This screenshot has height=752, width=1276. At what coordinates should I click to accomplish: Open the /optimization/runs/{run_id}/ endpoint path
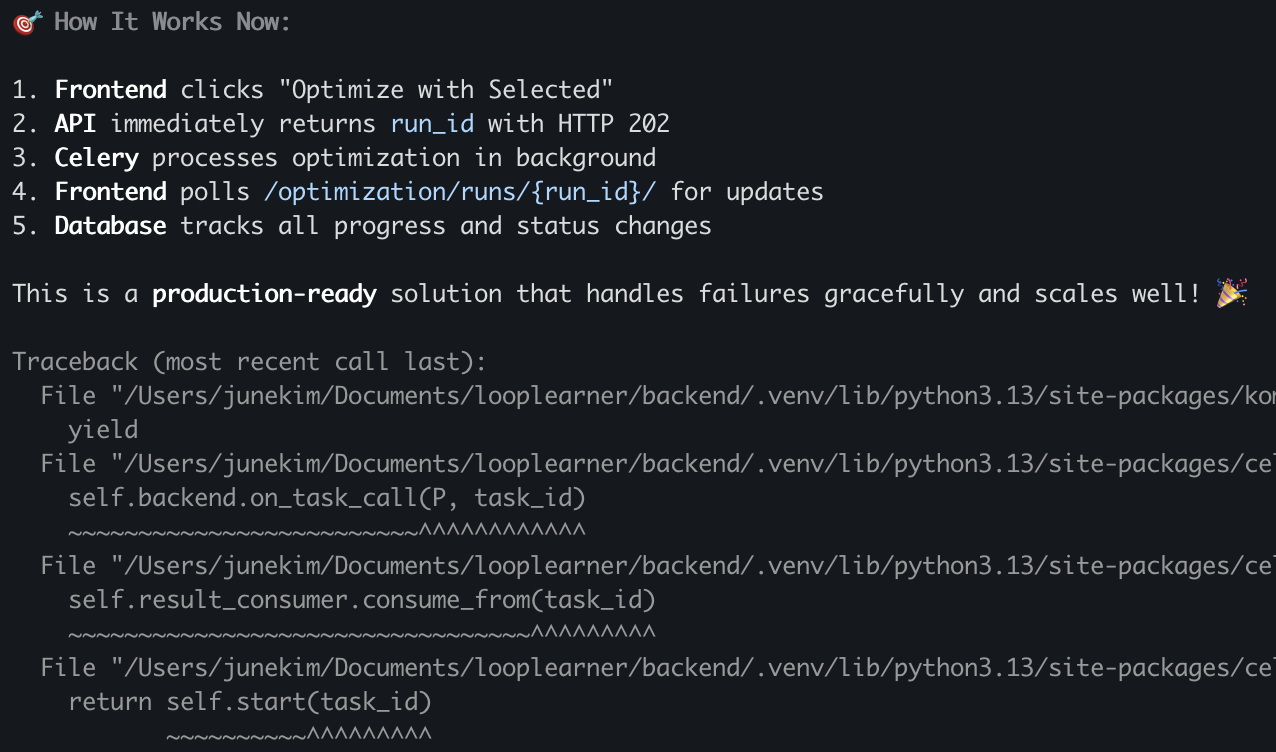[x=459, y=192]
